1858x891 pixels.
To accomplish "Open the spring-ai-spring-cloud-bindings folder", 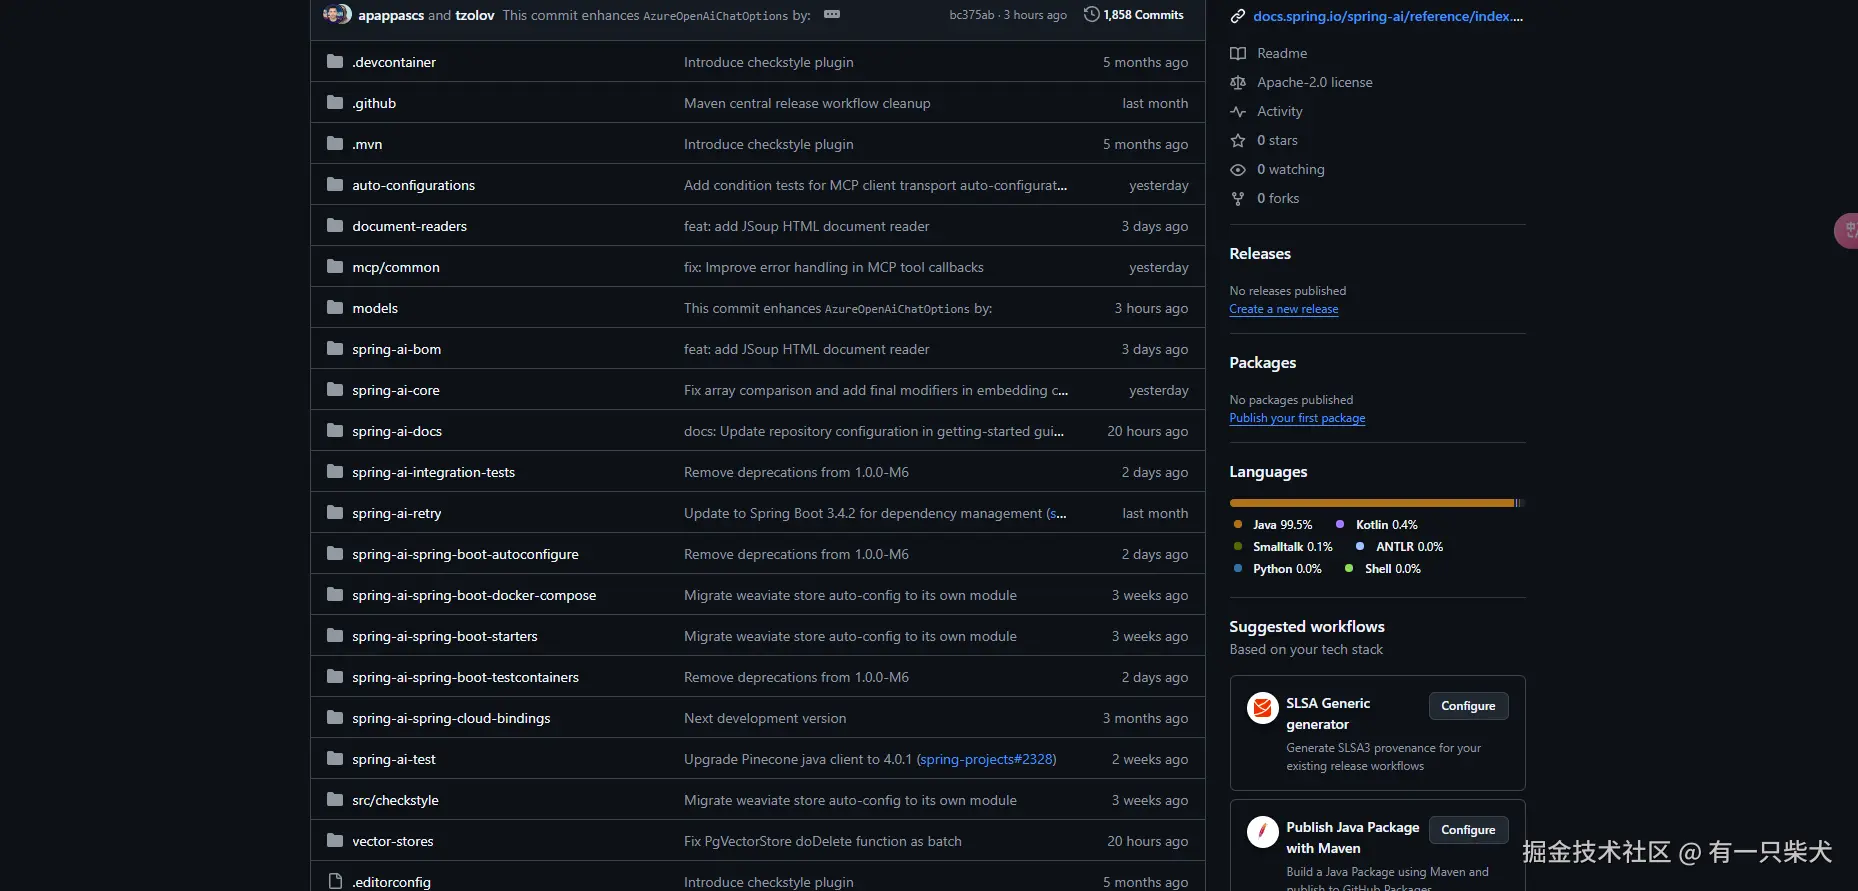I will click(x=451, y=718).
